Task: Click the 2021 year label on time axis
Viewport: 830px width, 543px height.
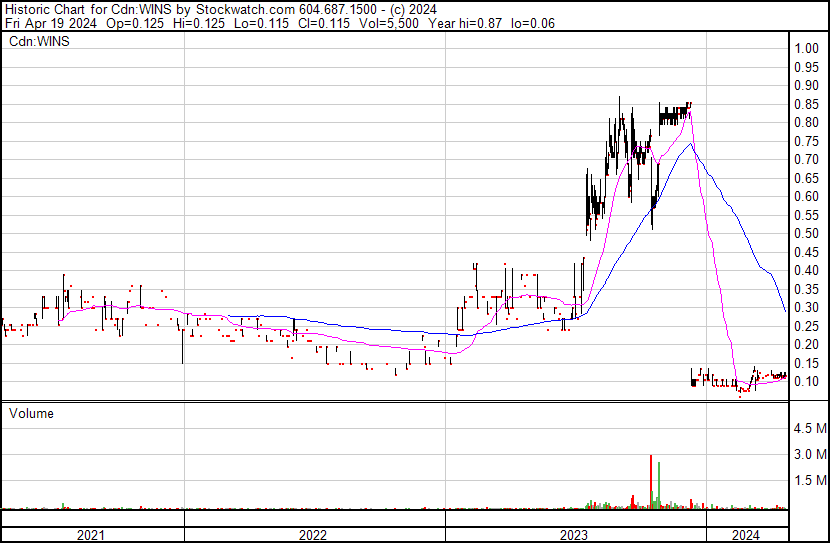Action: [x=91, y=535]
